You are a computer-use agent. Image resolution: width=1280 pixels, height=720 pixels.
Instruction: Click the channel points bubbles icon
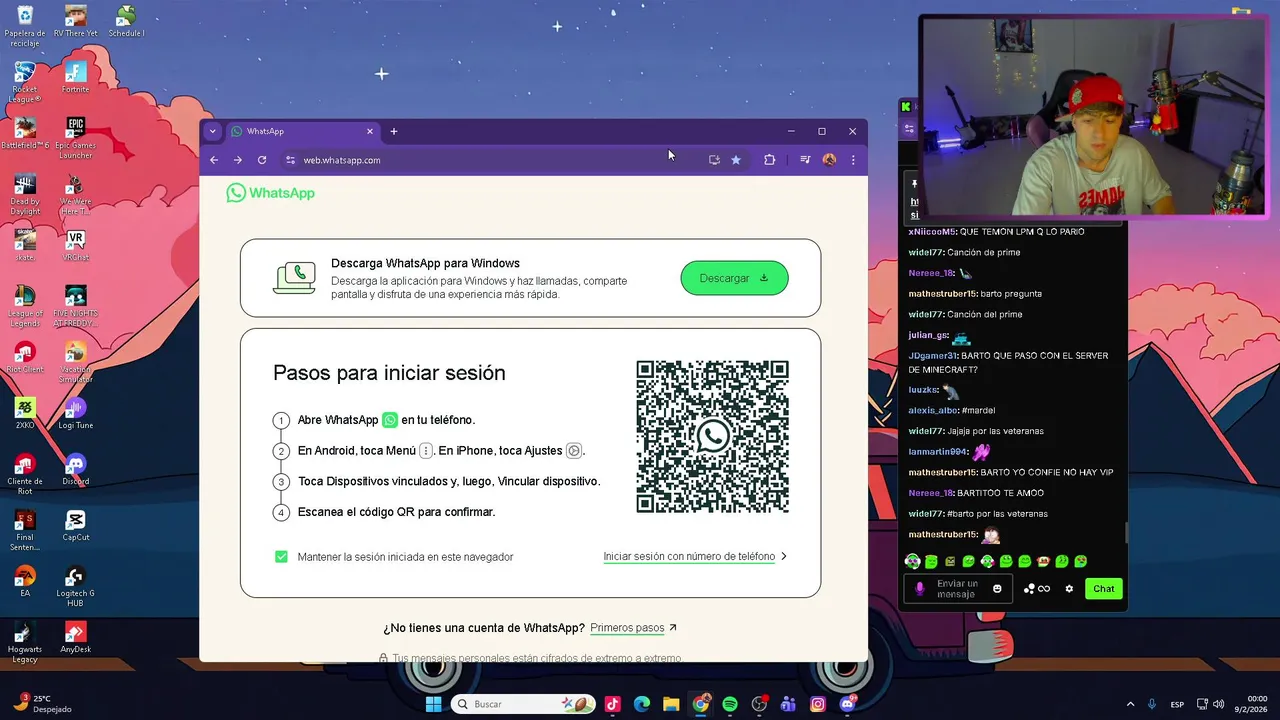pos(1029,589)
